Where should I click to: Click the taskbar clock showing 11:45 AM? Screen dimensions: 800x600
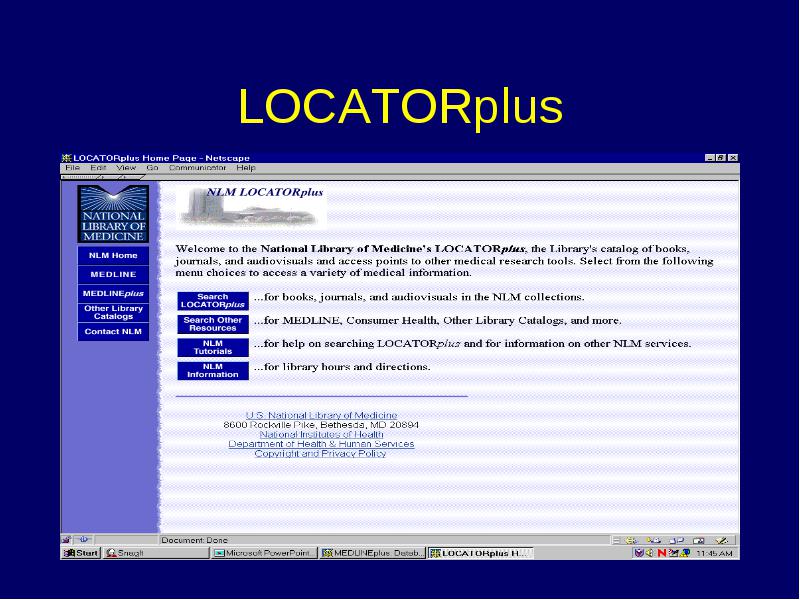714,554
